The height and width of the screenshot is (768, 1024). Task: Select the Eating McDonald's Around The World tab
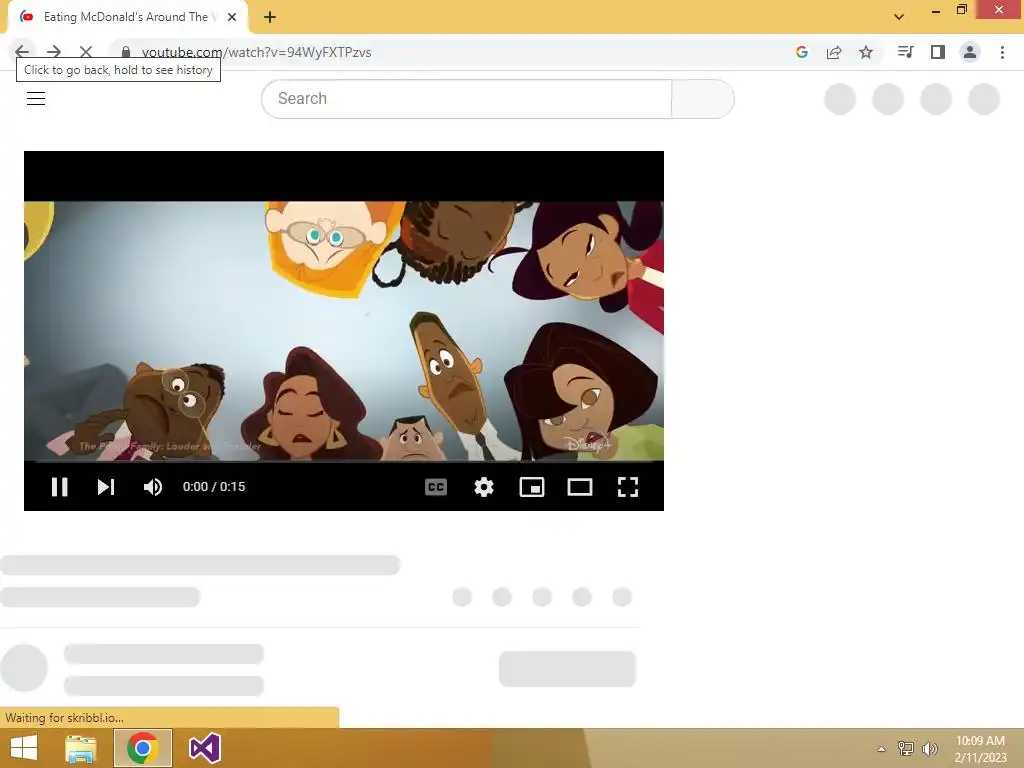point(126,17)
